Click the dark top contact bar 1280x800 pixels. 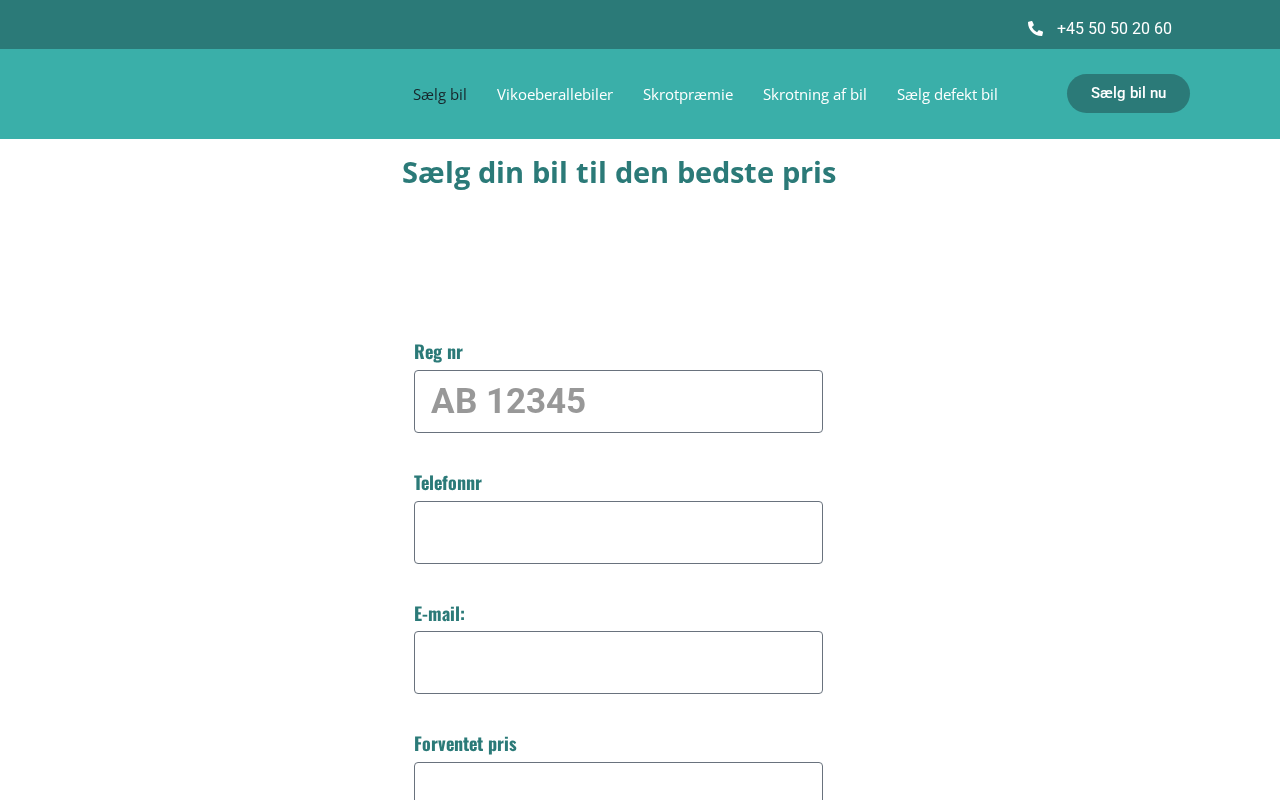[500, 24]
